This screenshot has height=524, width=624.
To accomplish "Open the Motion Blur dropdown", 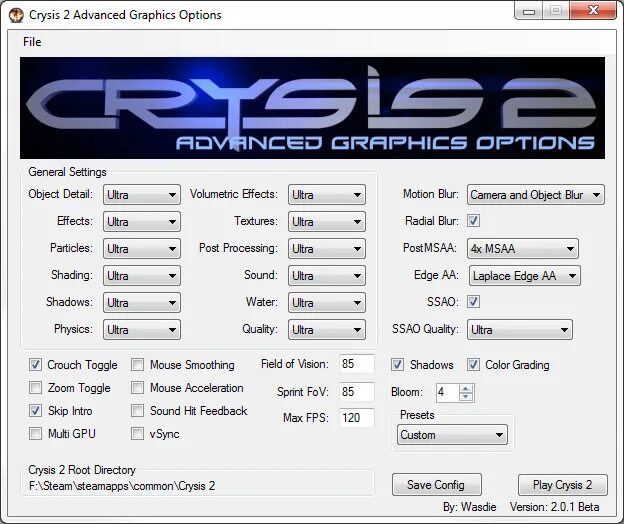I will [536, 195].
